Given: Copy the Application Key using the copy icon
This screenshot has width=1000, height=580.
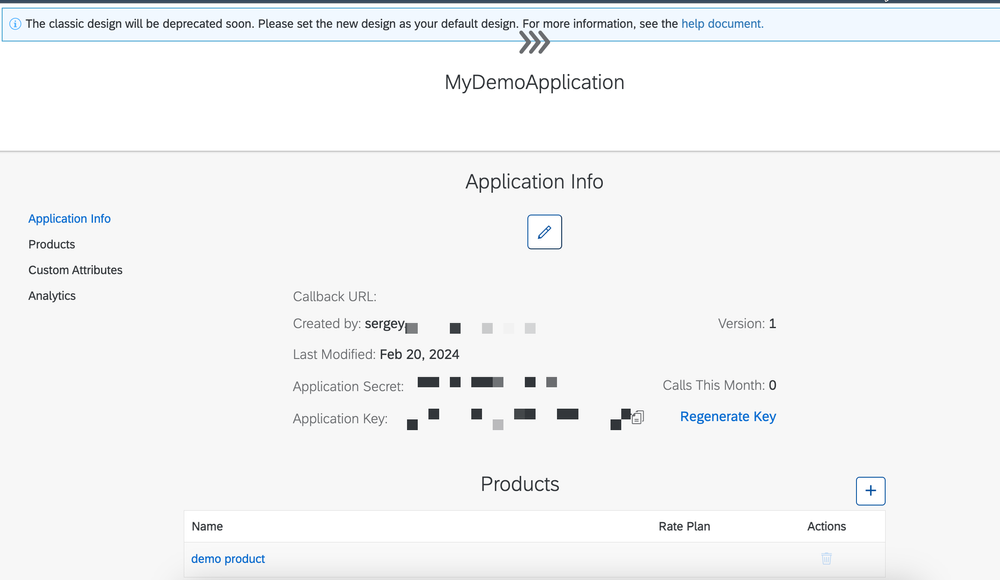Looking at the screenshot, I should tap(637, 418).
